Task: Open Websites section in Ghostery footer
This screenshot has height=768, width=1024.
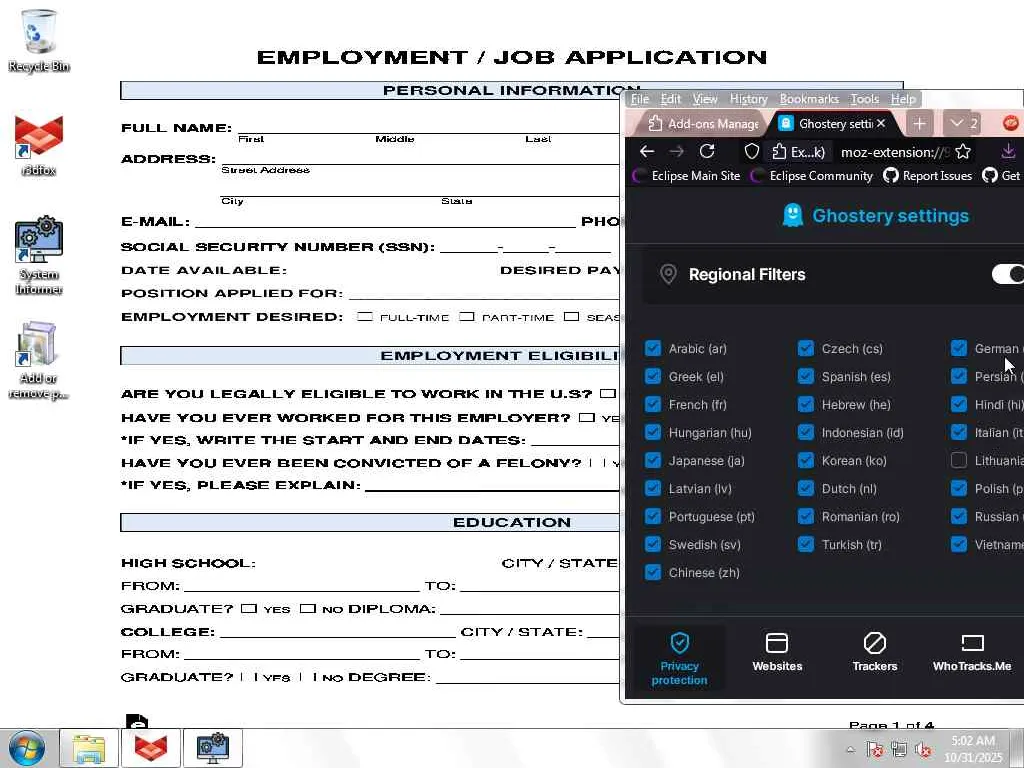Action: pyautogui.click(x=777, y=652)
